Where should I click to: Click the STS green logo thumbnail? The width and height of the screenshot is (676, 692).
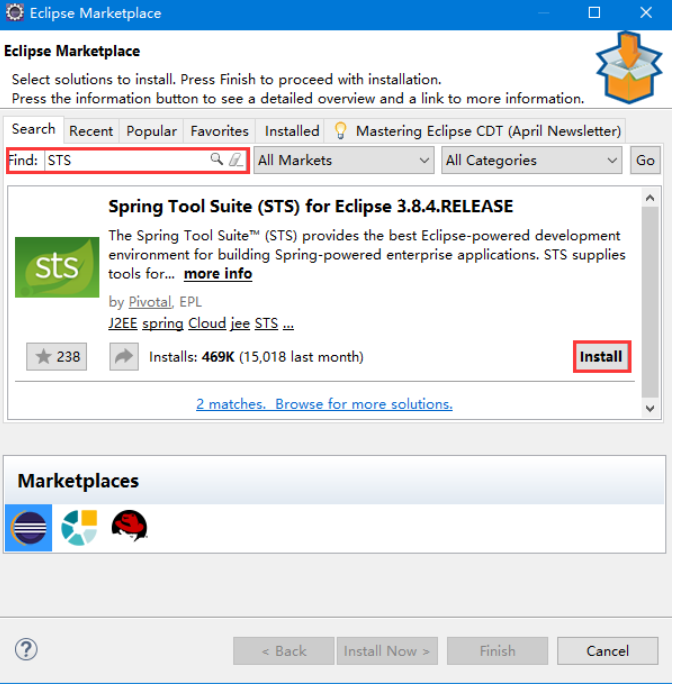pyautogui.click(x=57, y=268)
